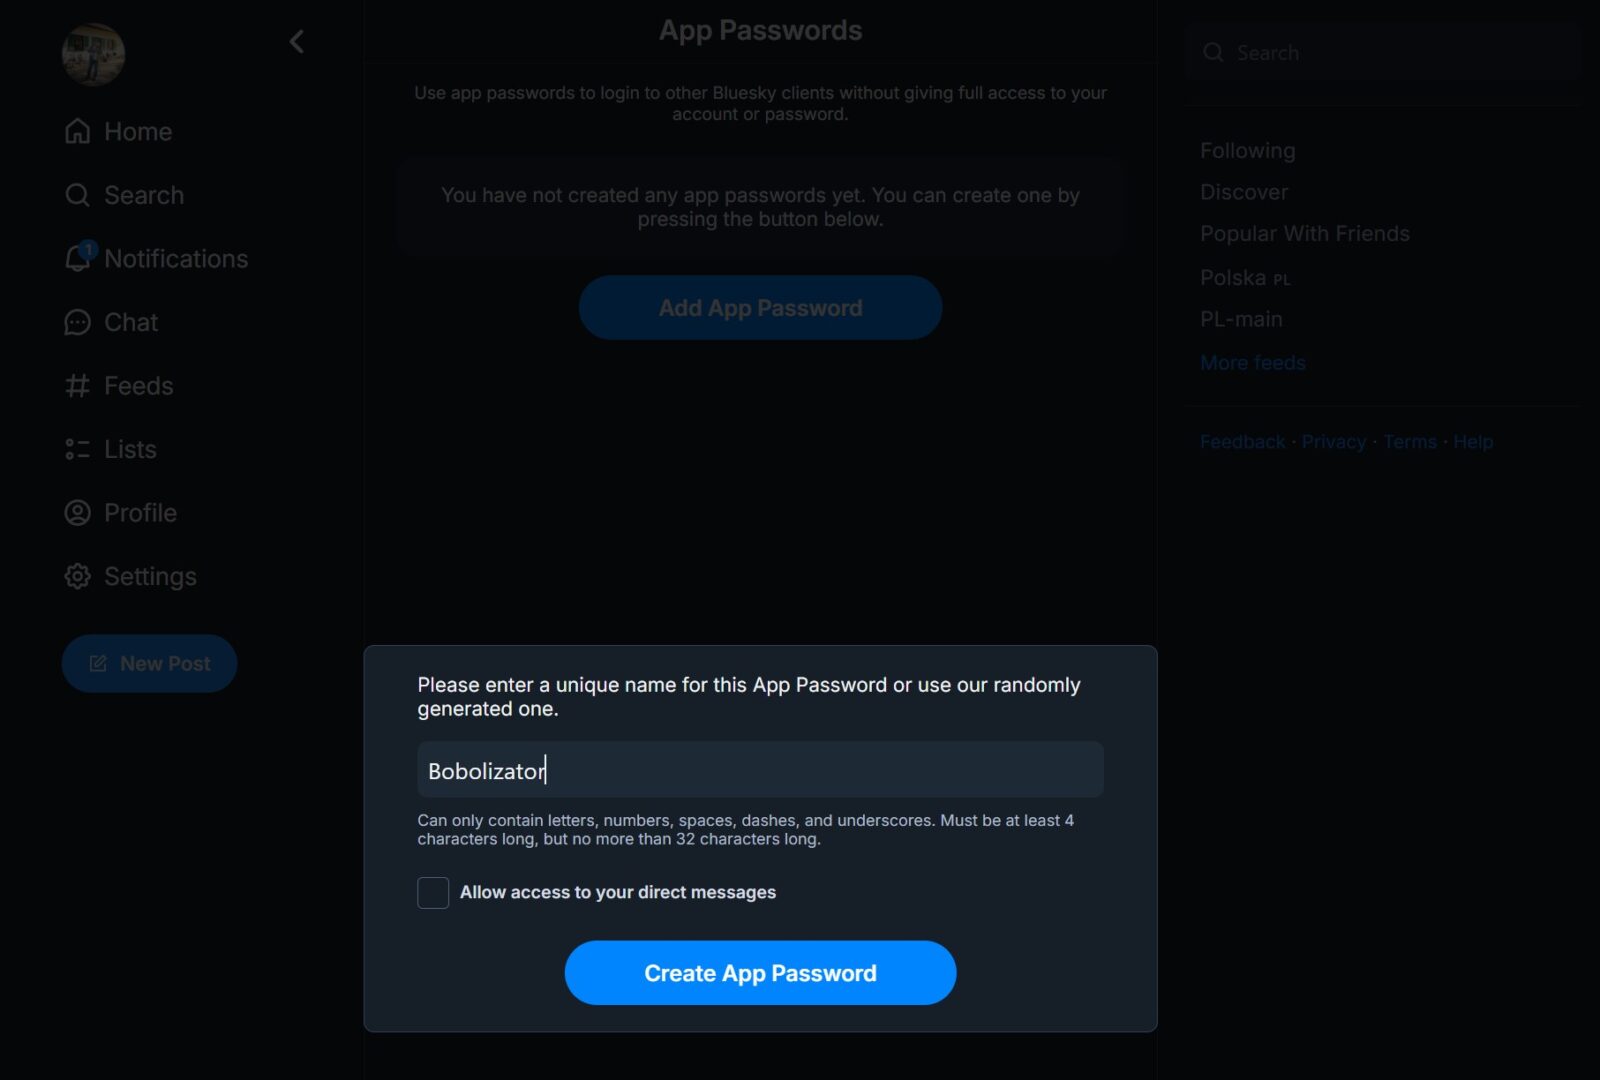
Task: Open the Lists icon
Action: 77,449
